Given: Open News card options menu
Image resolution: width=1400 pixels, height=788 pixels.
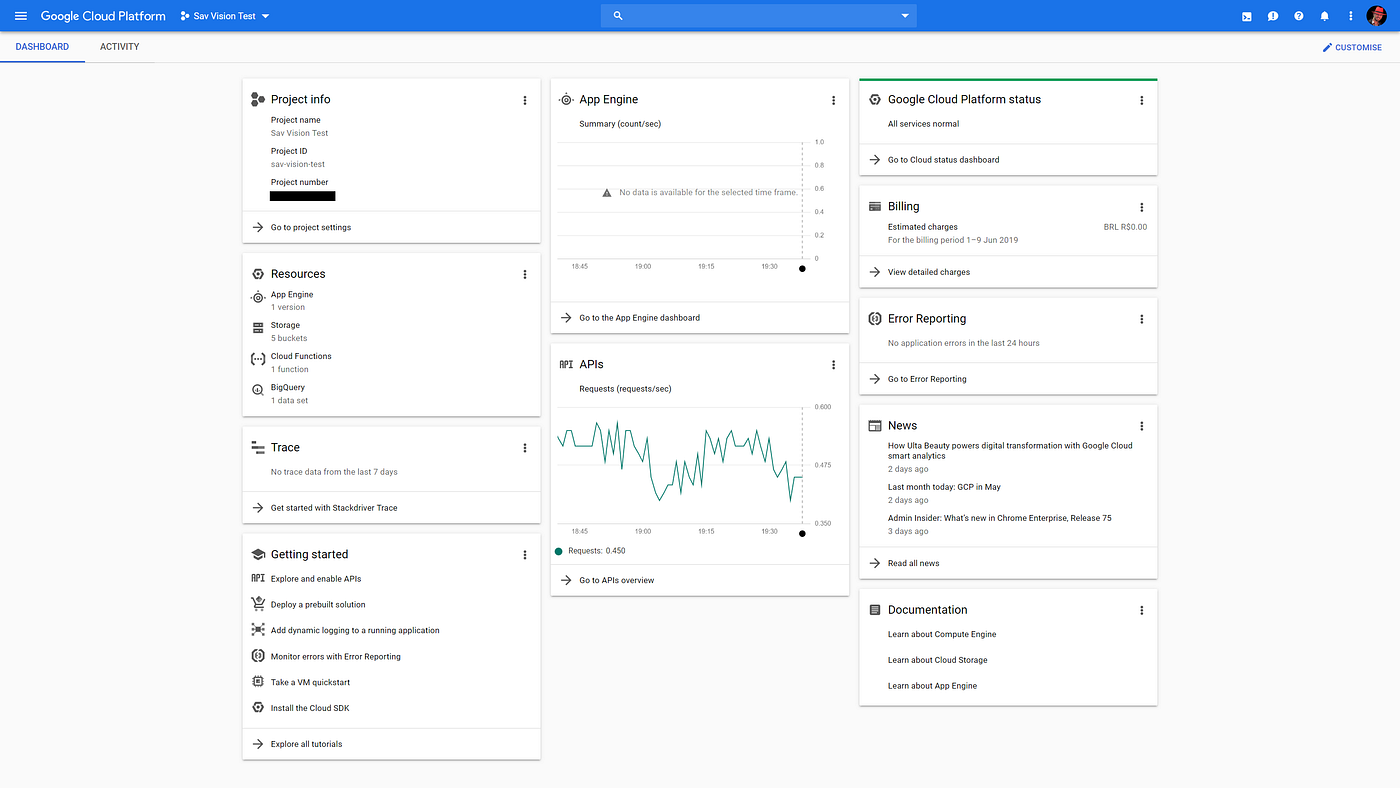Looking at the screenshot, I should 1142,426.
